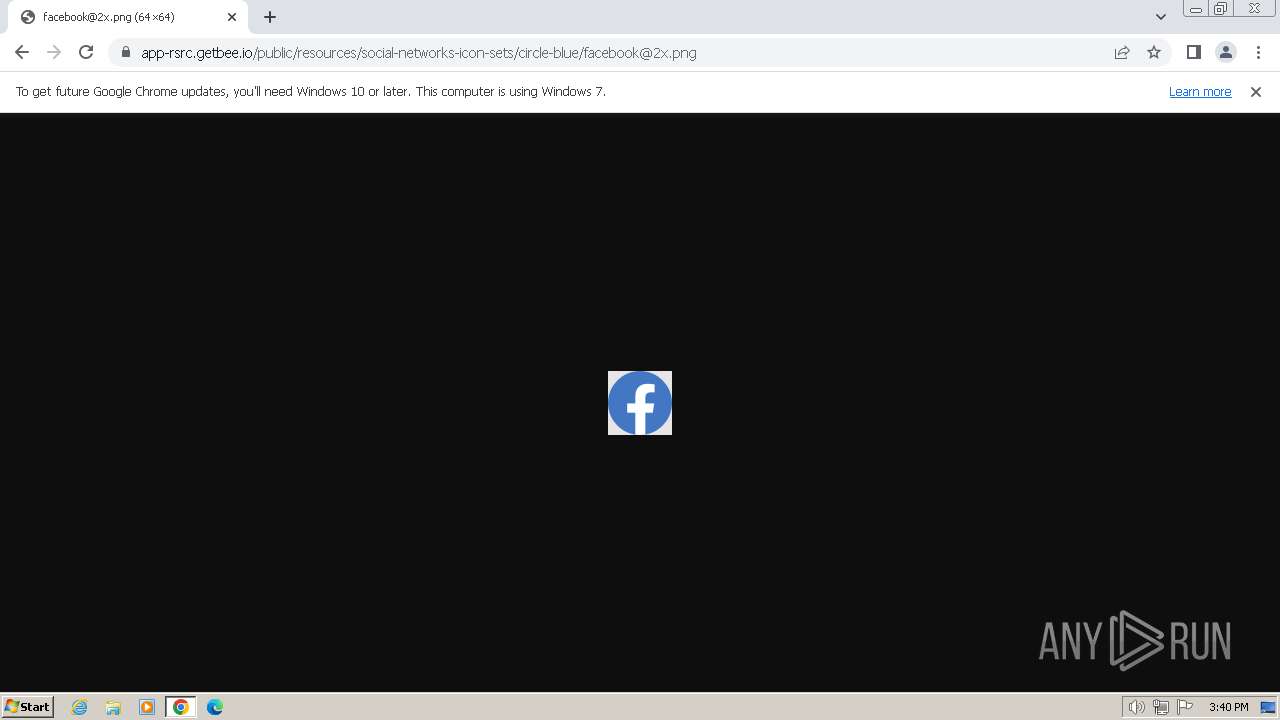Open the Chrome profile avatar

point(1225,52)
